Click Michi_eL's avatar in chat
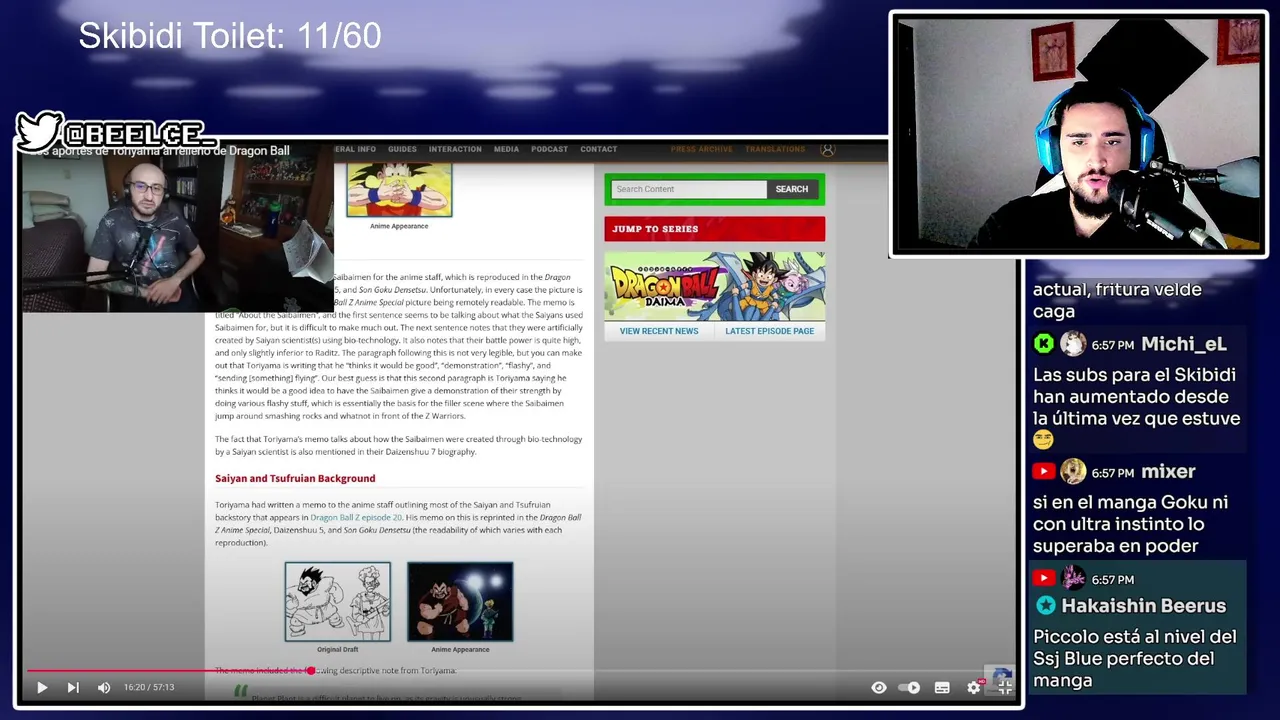The image size is (1280, 720). coord(1073,344)
